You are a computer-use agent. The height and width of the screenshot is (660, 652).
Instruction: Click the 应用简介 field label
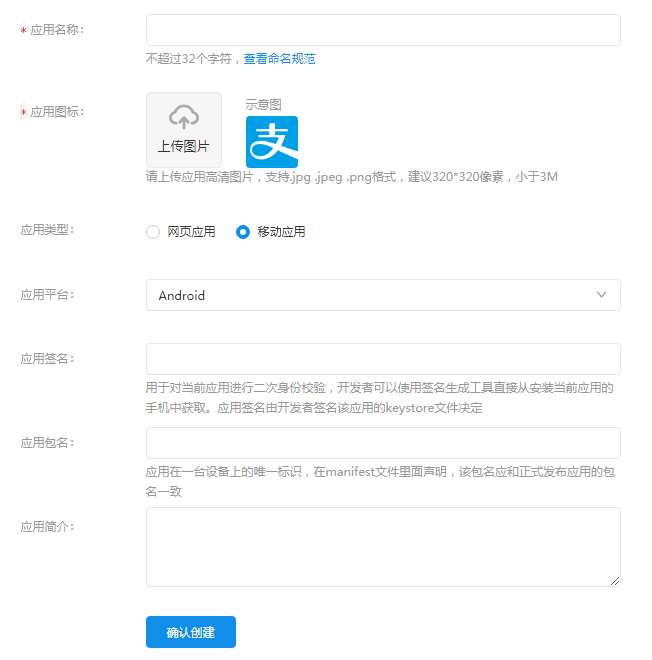pos(47,527)
